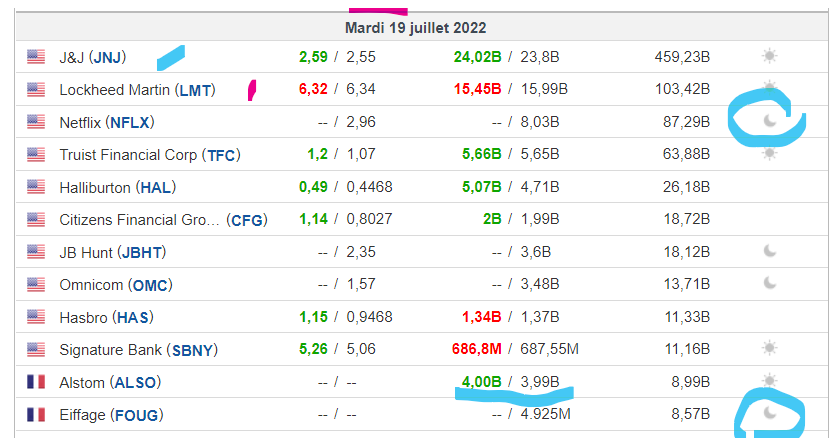Open the SBNY ticker link
Viewport: 840px width, 445px height.
click(x=192, y=350)
